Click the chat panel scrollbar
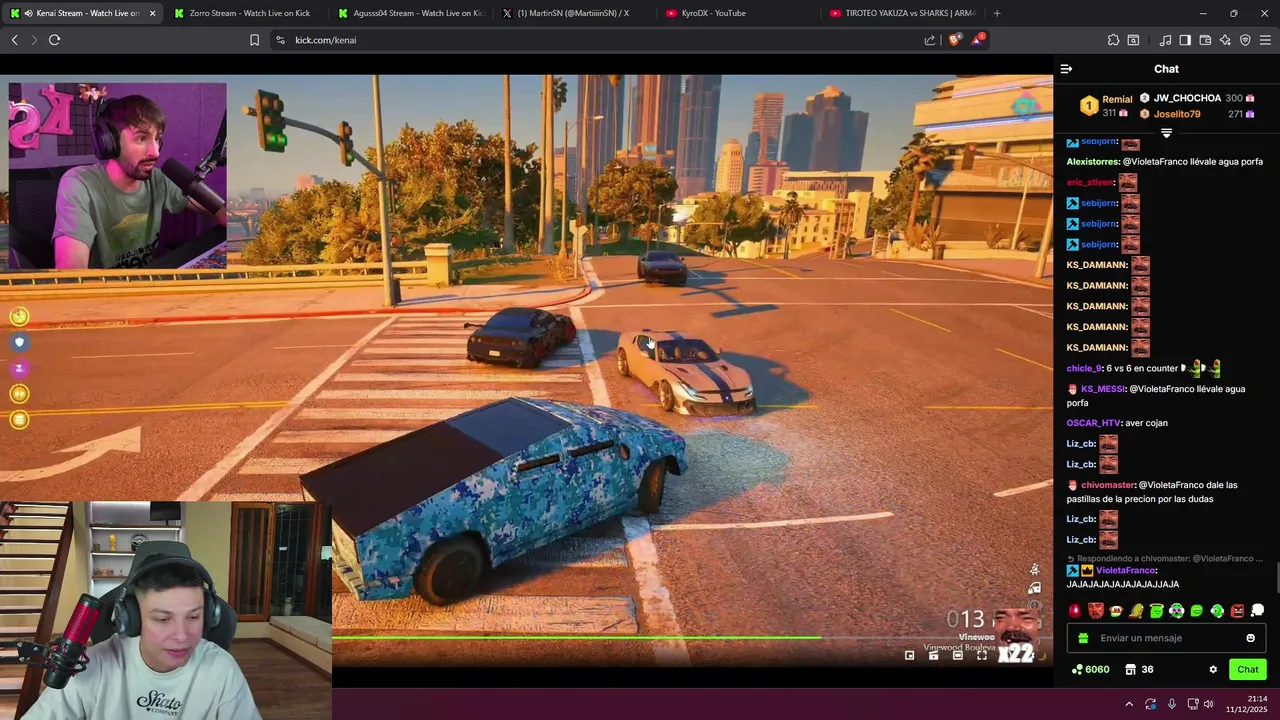The height and width of the screenshot is (720, 1280). point(1276,578)
